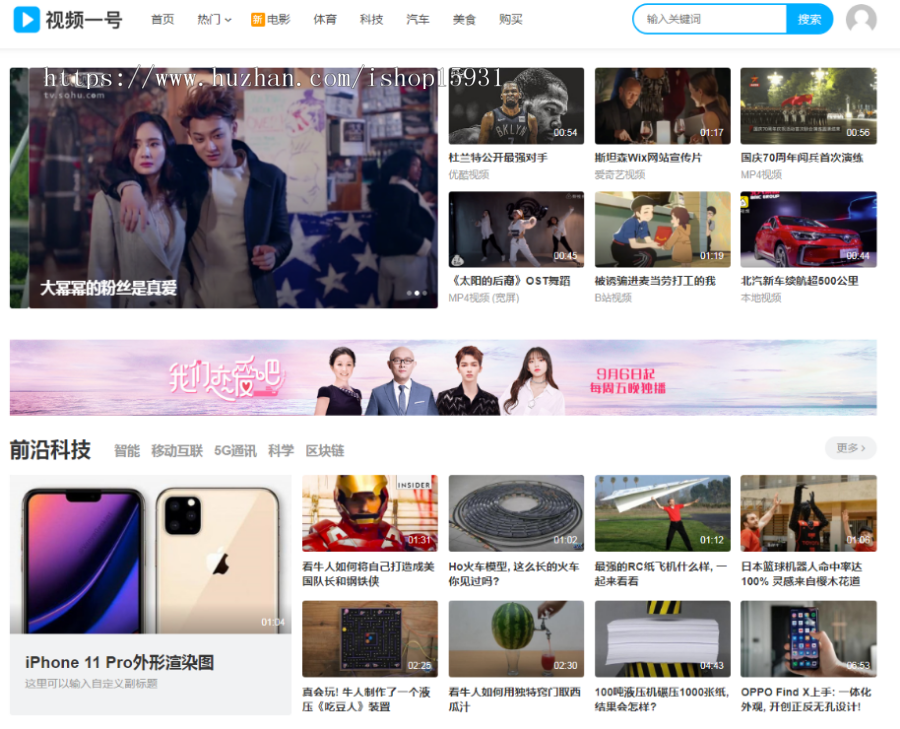Screen dimensions: 900x729
Task: Click the carousel slide indicator dots
Action: click(416, 293)
